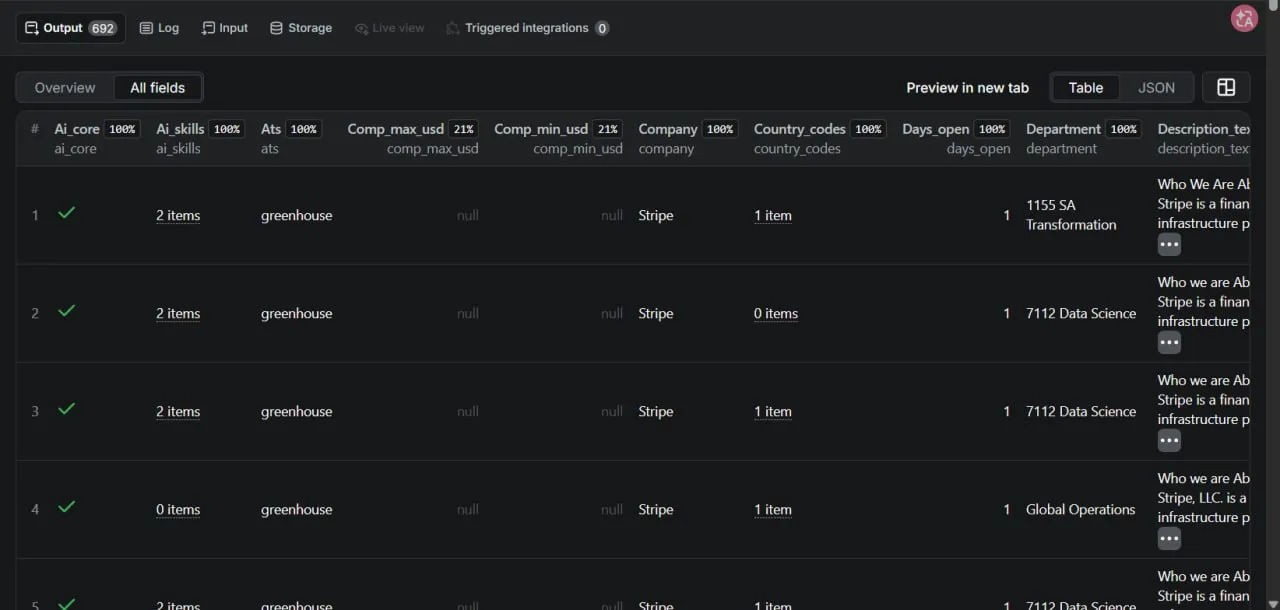Expand '0 items' ai_skills in row 4

[178, 509]
